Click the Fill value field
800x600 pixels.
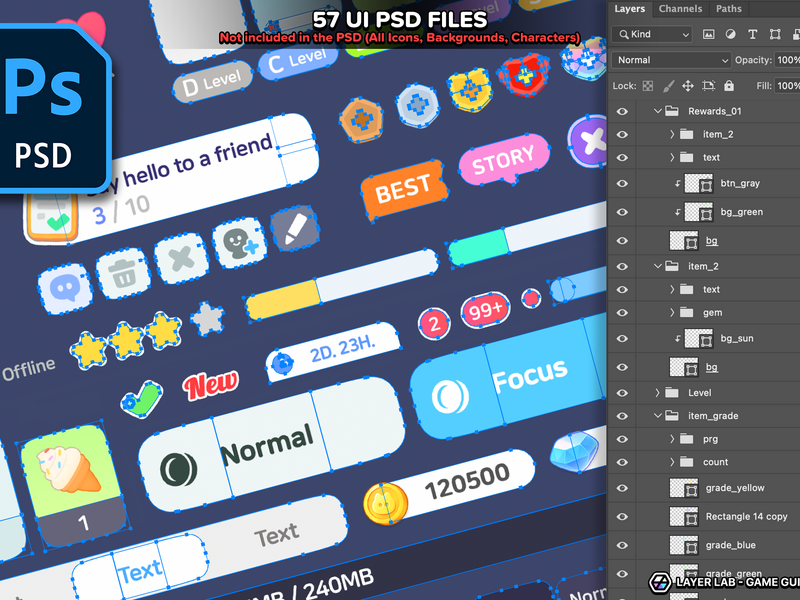787,86
